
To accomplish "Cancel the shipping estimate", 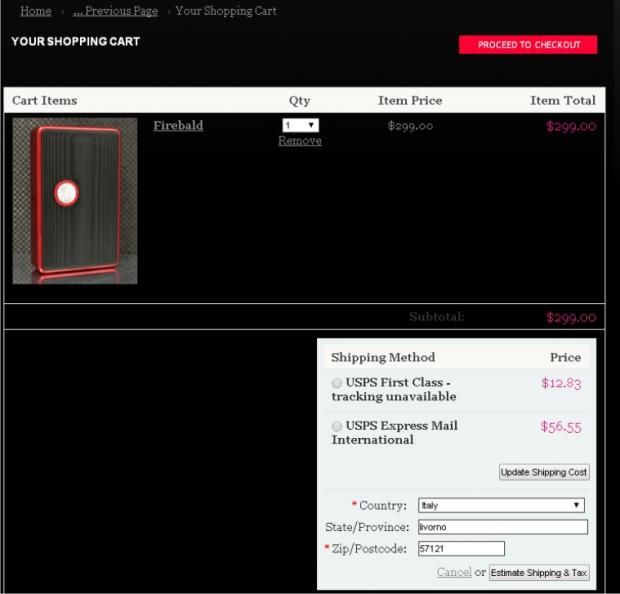I will [454, 572].
